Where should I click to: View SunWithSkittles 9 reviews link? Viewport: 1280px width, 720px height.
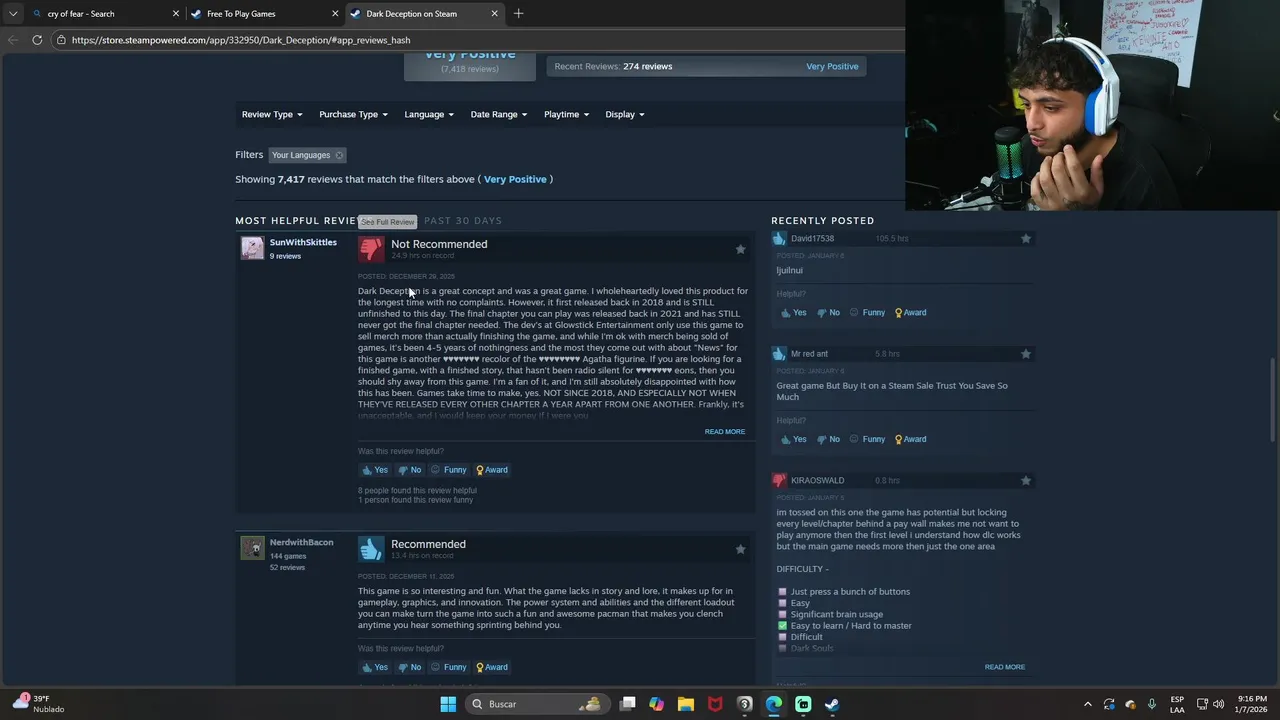[285, 256]
